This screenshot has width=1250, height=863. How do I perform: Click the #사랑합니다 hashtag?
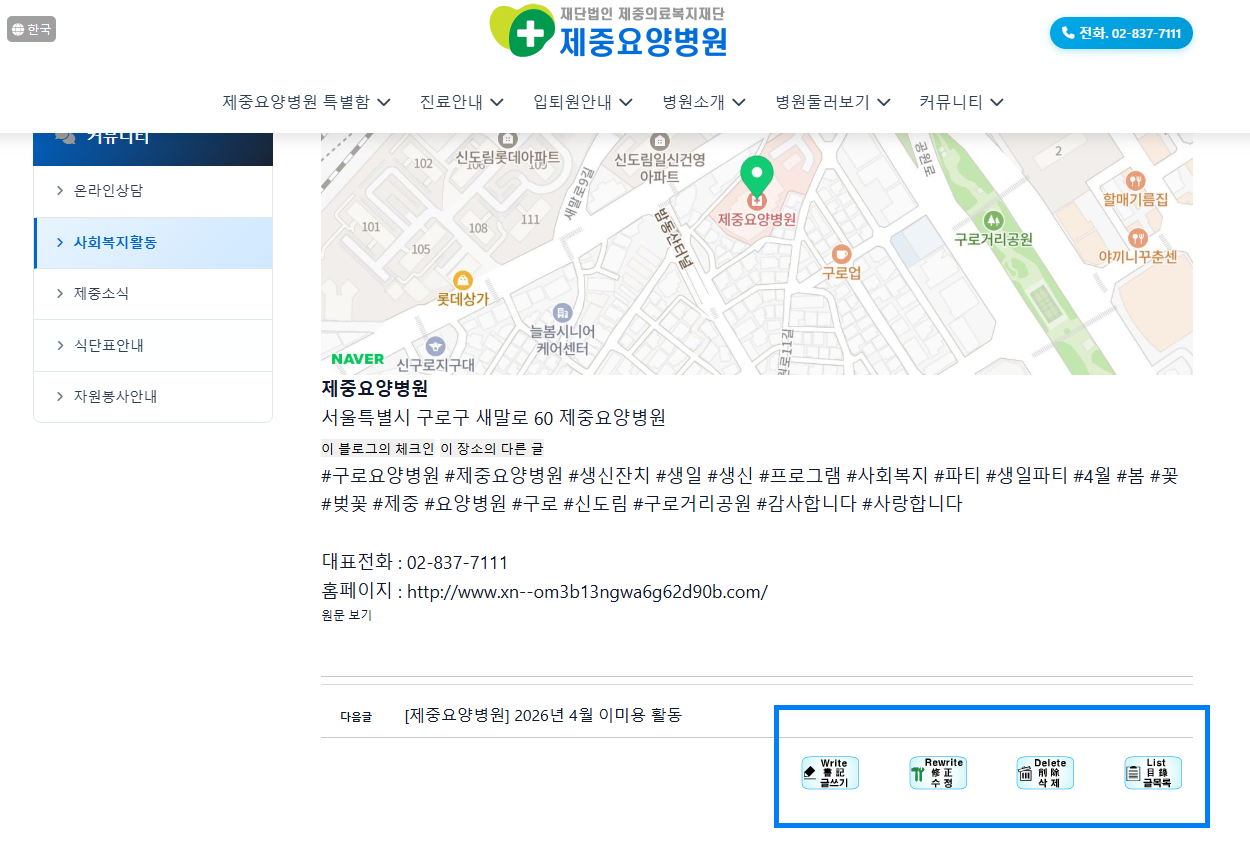tap(912, 504)
